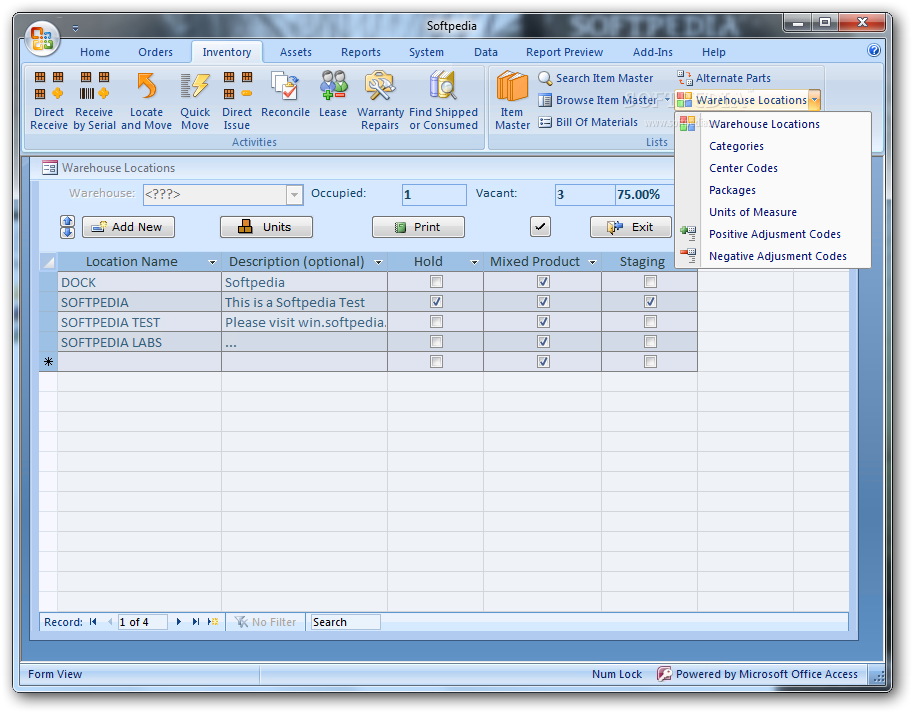The width and height of the screenshot is (913, 713).
Task: Click the Add New button
Action: point(128,227)
